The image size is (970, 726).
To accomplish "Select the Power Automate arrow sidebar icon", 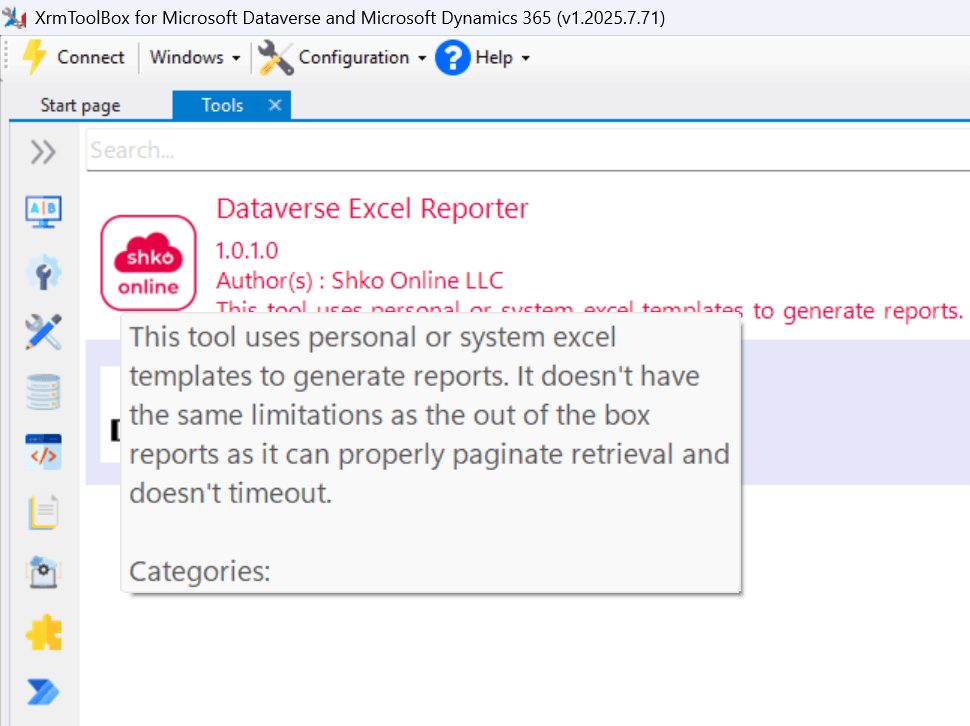I will tap(43, 692).
